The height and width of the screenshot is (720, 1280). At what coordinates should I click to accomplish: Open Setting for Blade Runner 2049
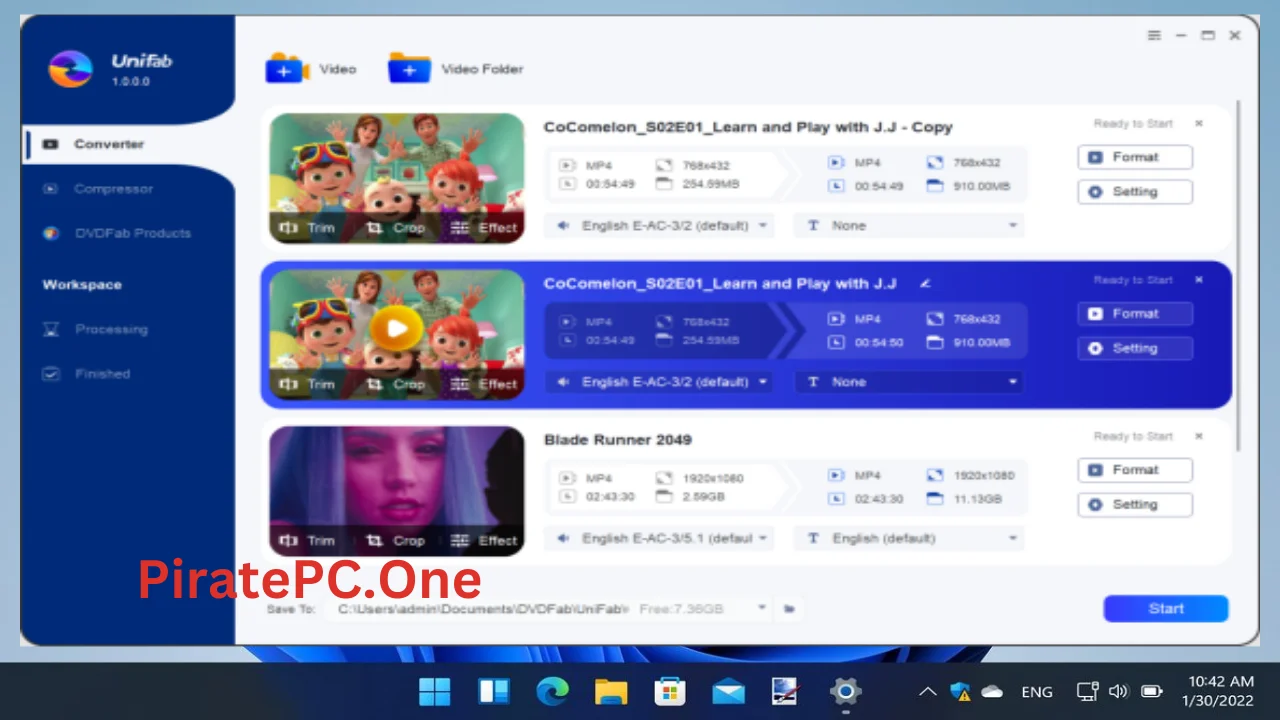pyautogui.click(x=1135, y=505)
